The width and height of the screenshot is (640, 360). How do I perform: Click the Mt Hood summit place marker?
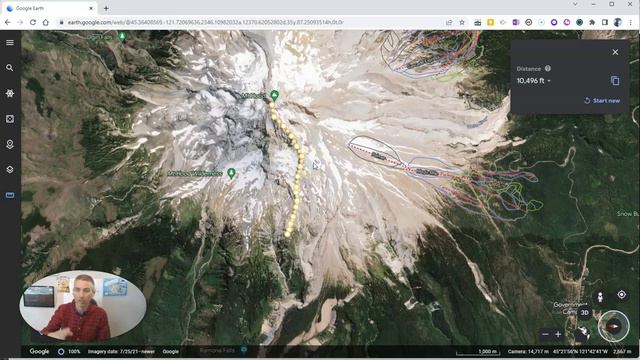click(275, 96)
